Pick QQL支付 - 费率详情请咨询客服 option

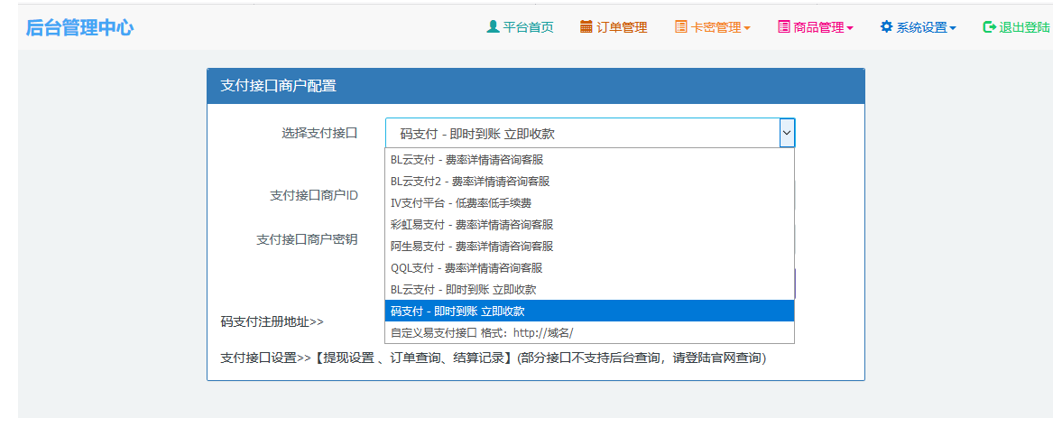(589, 268)
